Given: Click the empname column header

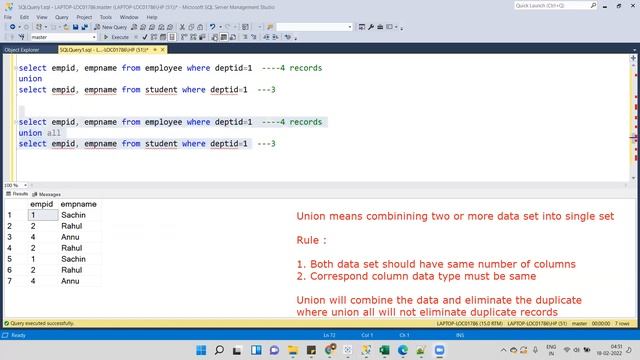Looking at the screenshot, I should pos(78,204).
